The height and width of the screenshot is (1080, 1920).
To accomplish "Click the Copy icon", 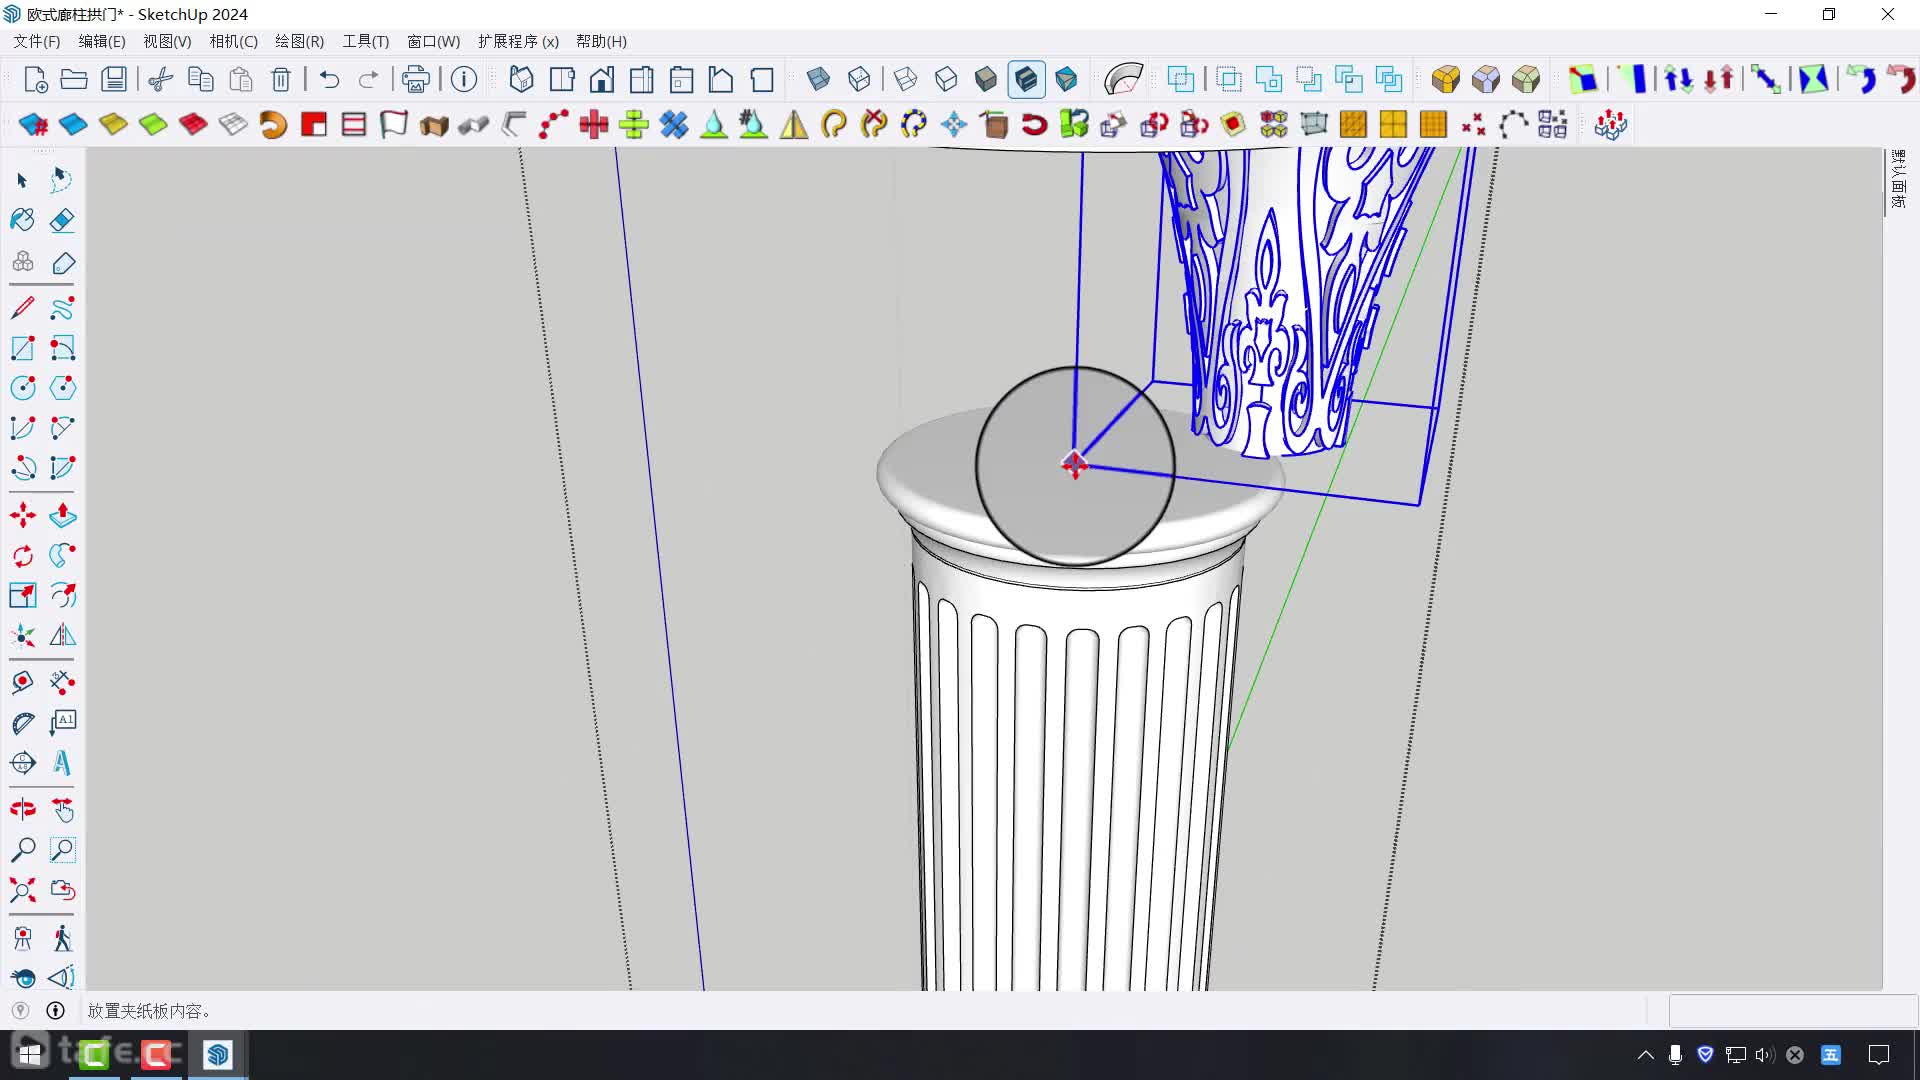I will coord(201,79).
